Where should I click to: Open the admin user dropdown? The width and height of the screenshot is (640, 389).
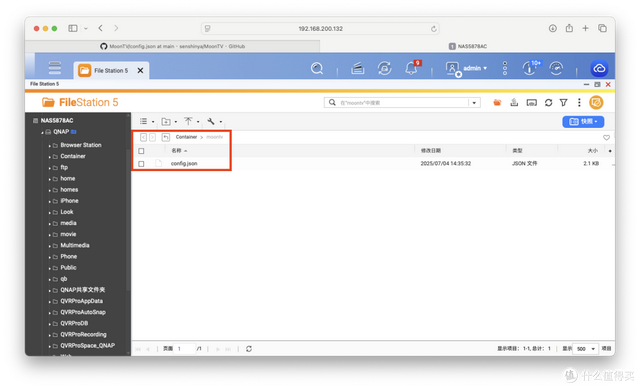(x=467, y=68)
